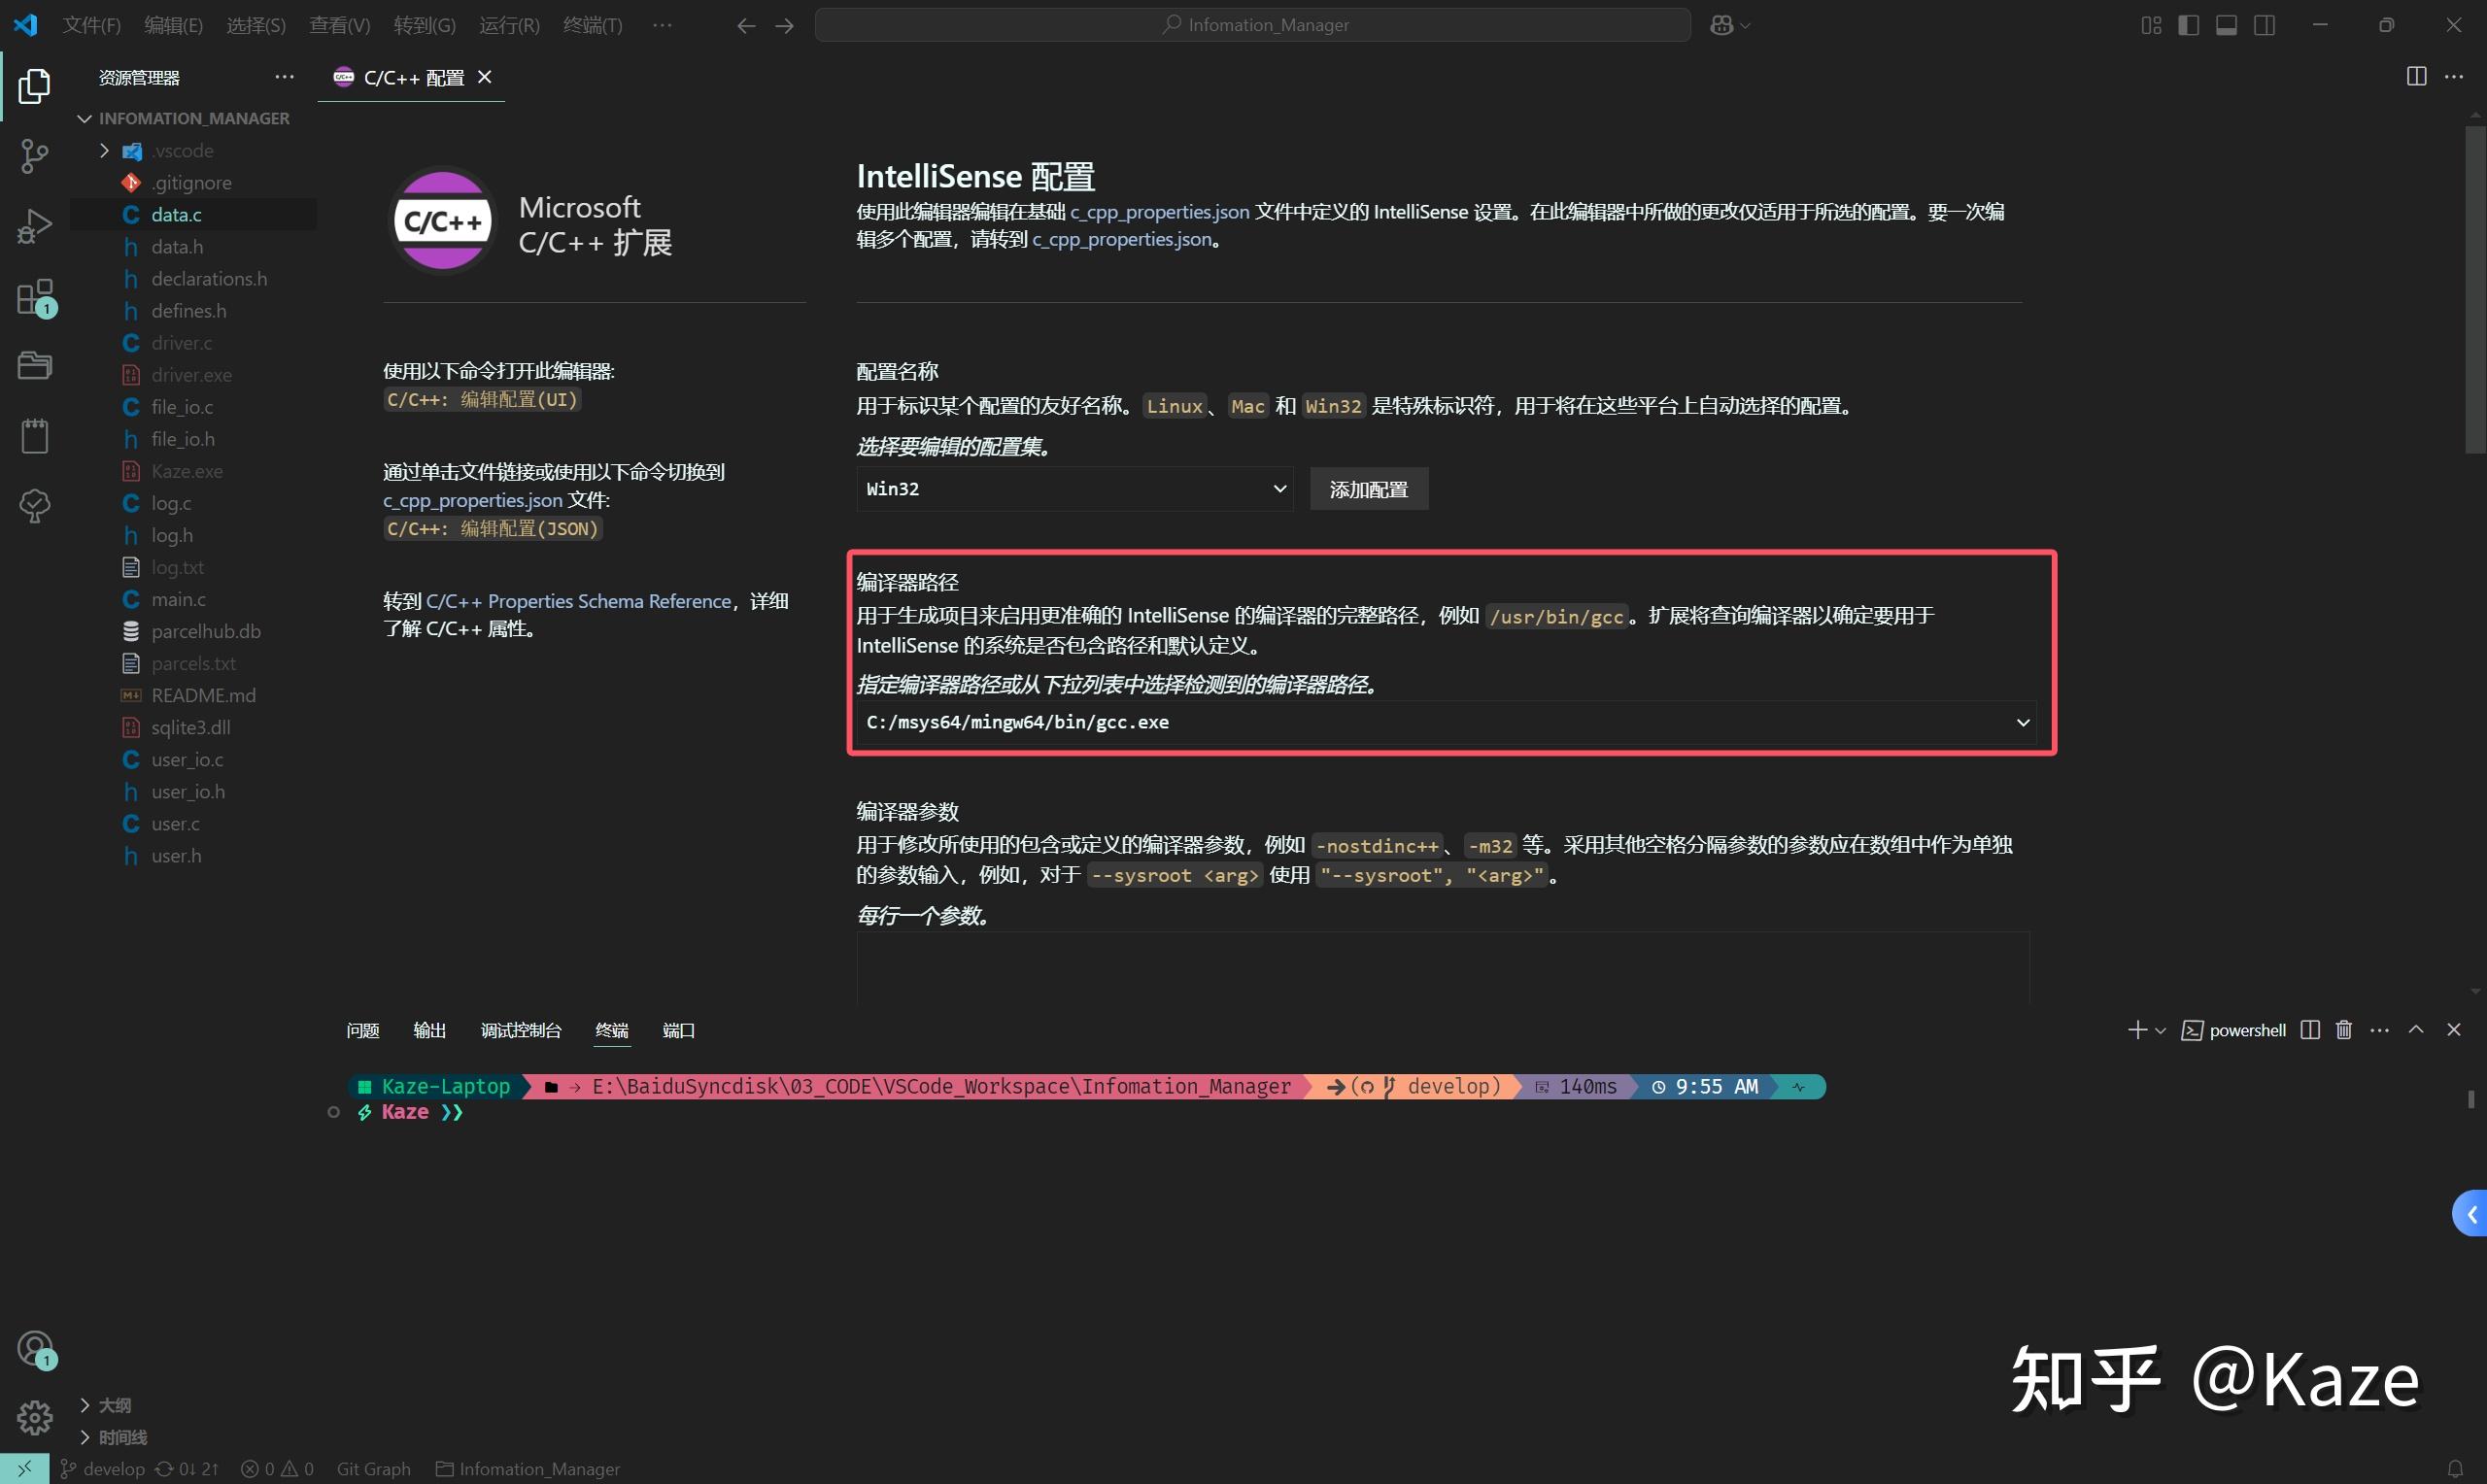Image resolution: width=2487 pixels, height=1484 pixels.
Task: Open the 运行(R) menu
Action: (x=509, y=25)
